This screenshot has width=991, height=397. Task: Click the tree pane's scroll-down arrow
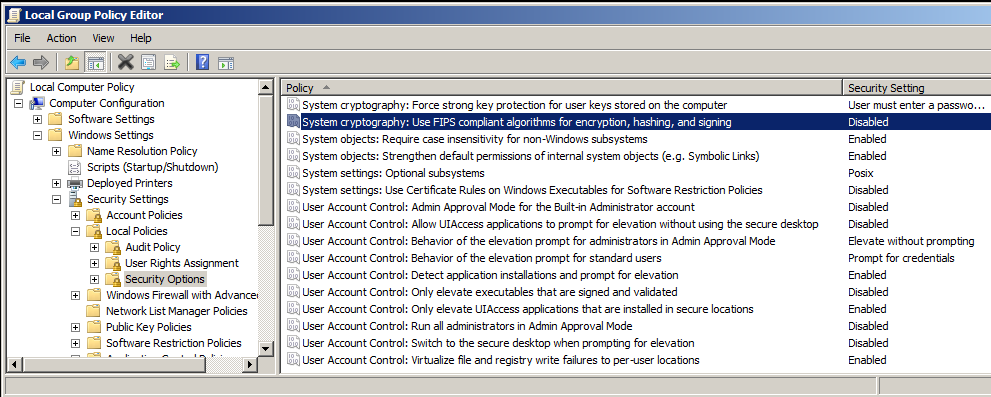pos(266,348)
